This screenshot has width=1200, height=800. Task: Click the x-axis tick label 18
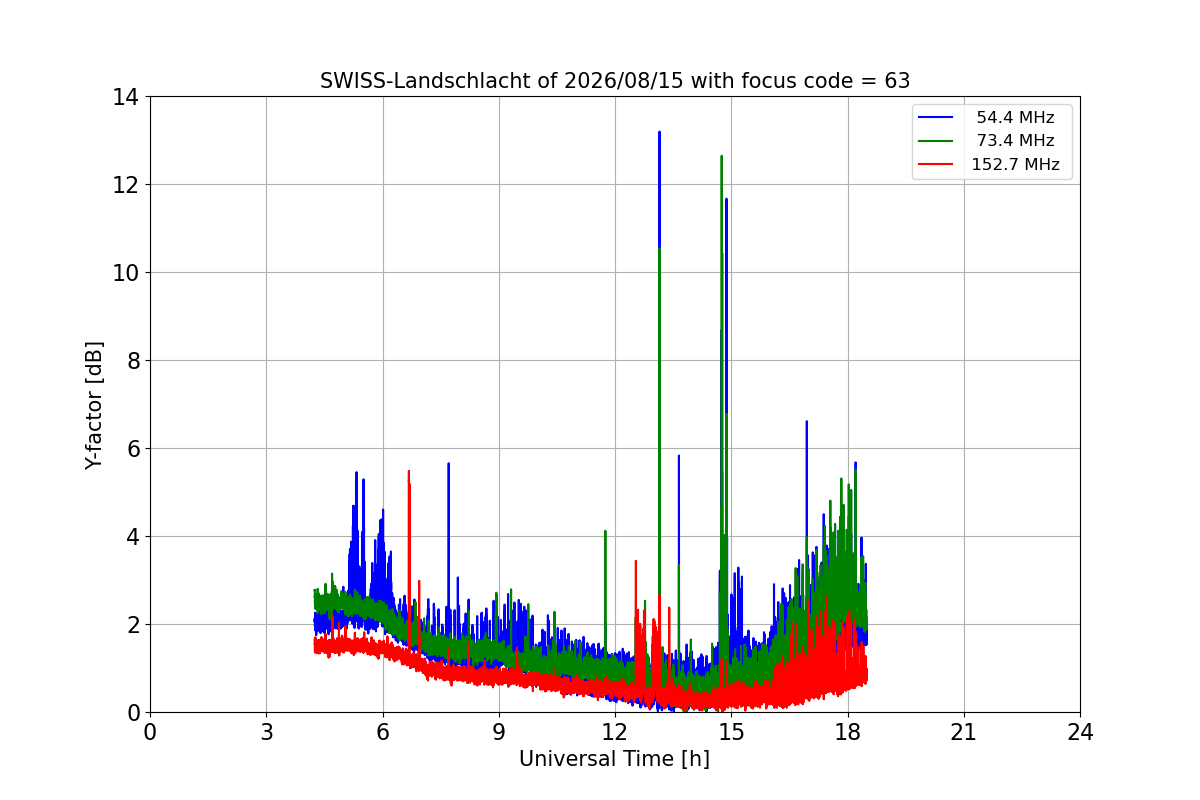tap(848, 732)
